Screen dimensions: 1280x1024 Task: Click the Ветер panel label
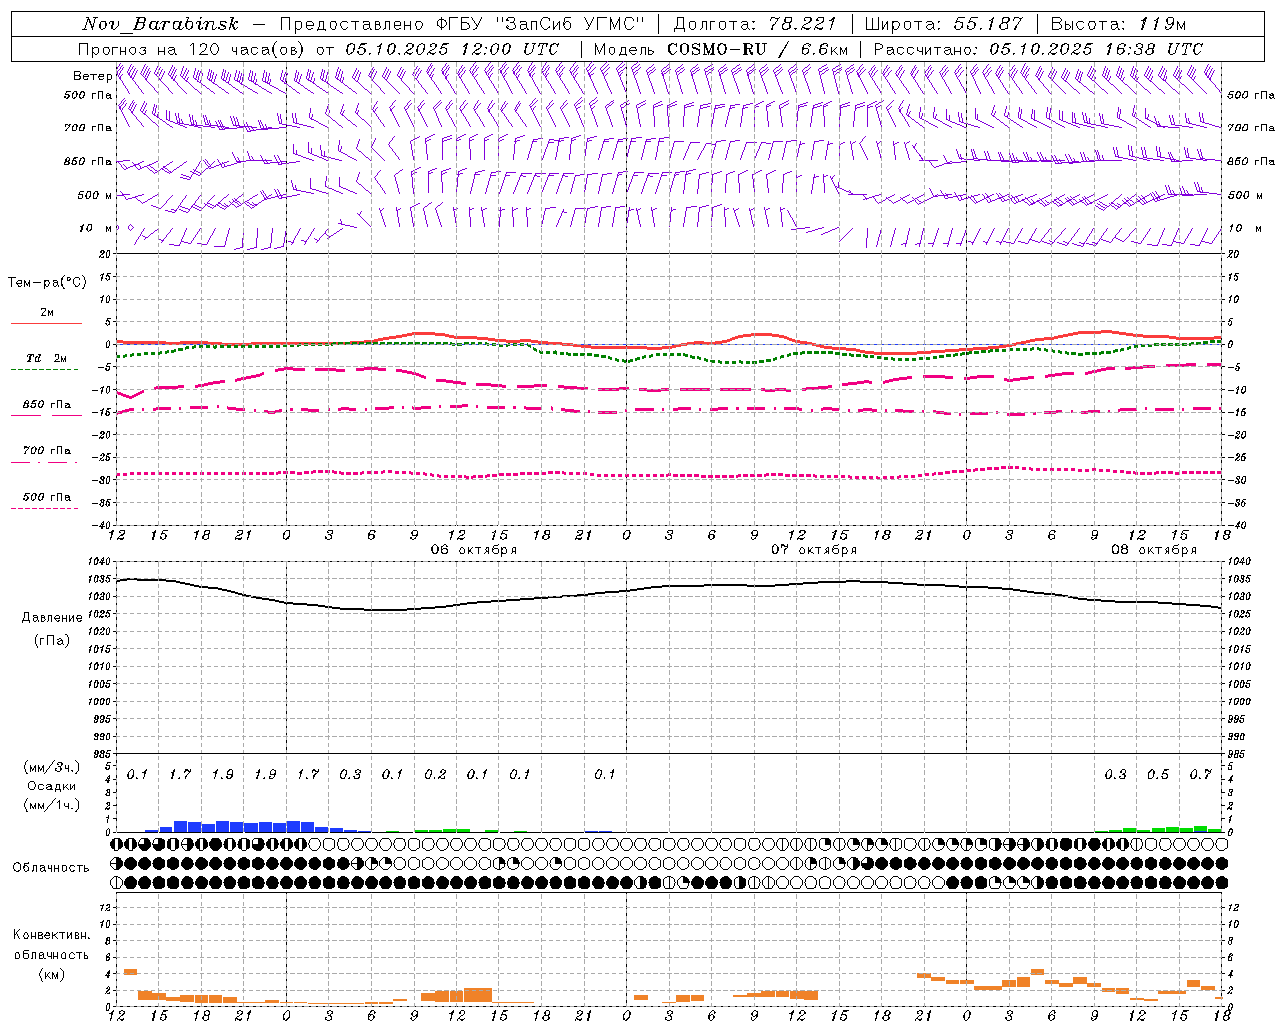(92, 76)
